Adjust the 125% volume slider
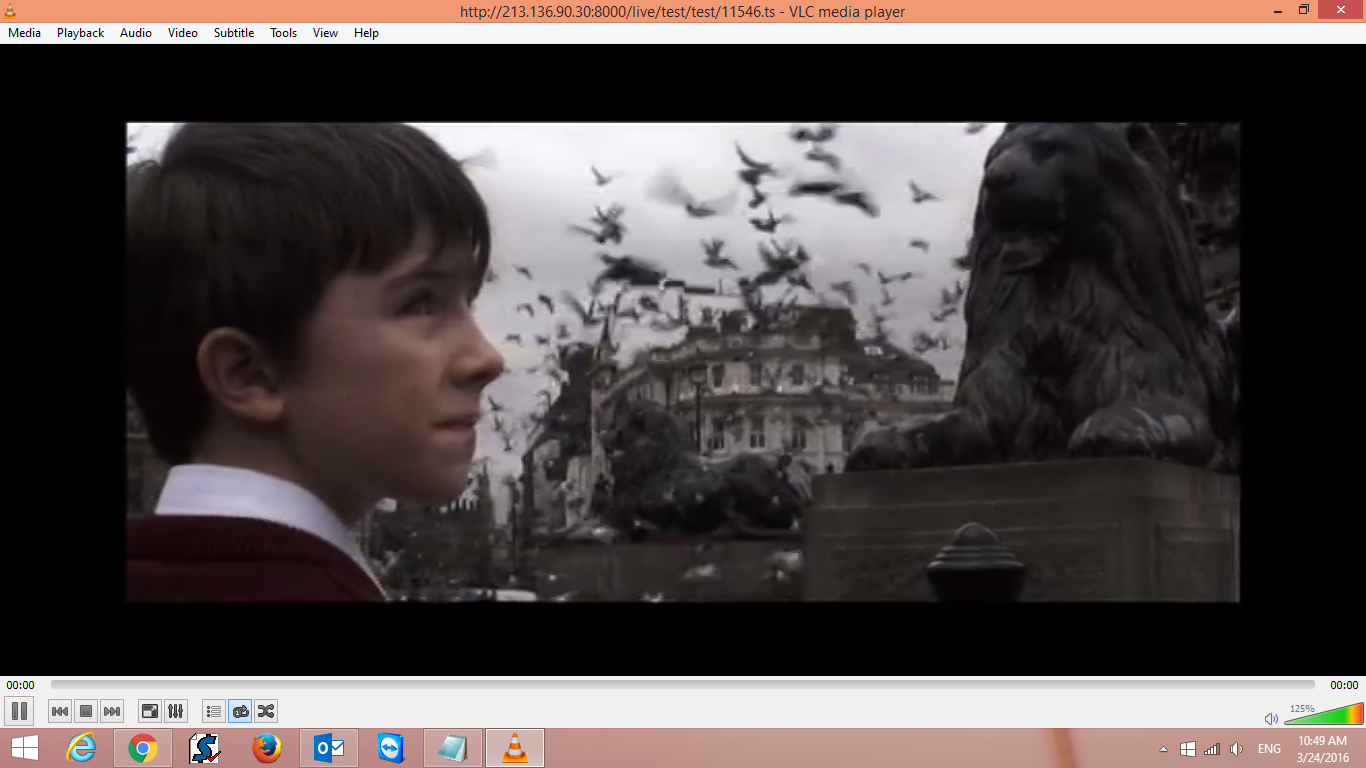Viewport: 1366px width, 768px height. 1323,714
